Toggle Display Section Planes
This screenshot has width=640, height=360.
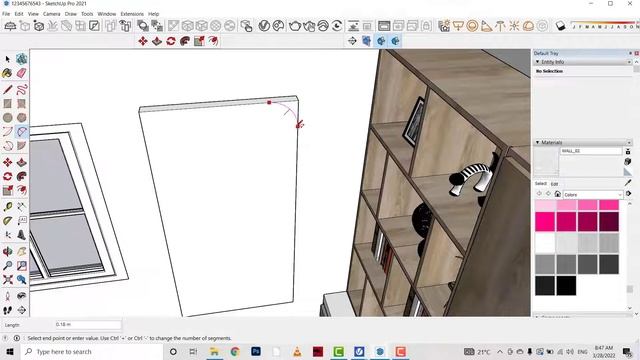coord(367,41)
